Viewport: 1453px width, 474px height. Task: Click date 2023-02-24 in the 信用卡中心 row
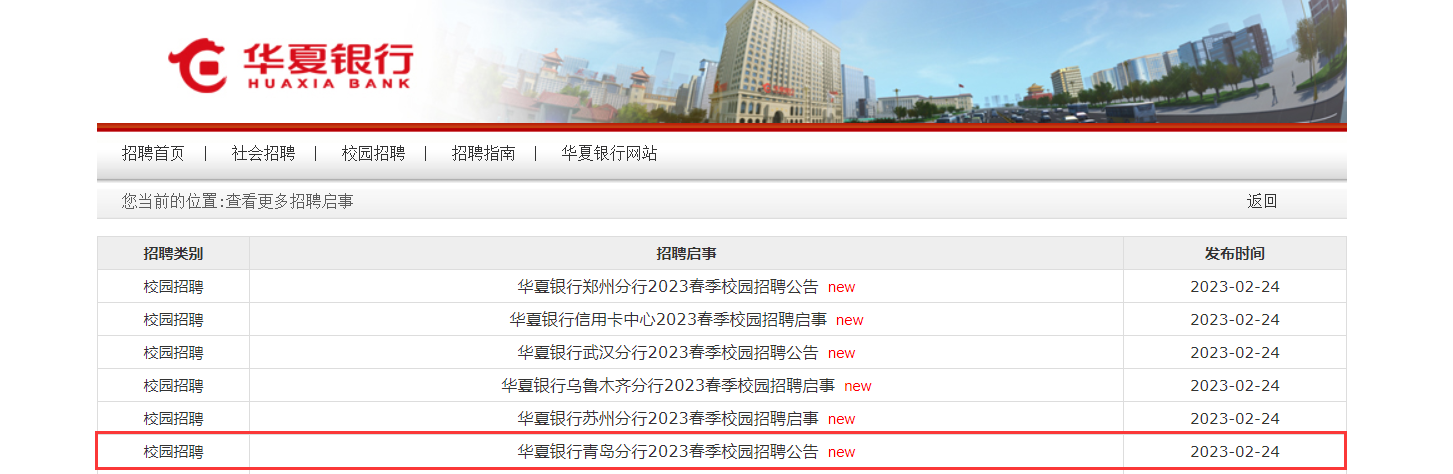(1235, 320)
